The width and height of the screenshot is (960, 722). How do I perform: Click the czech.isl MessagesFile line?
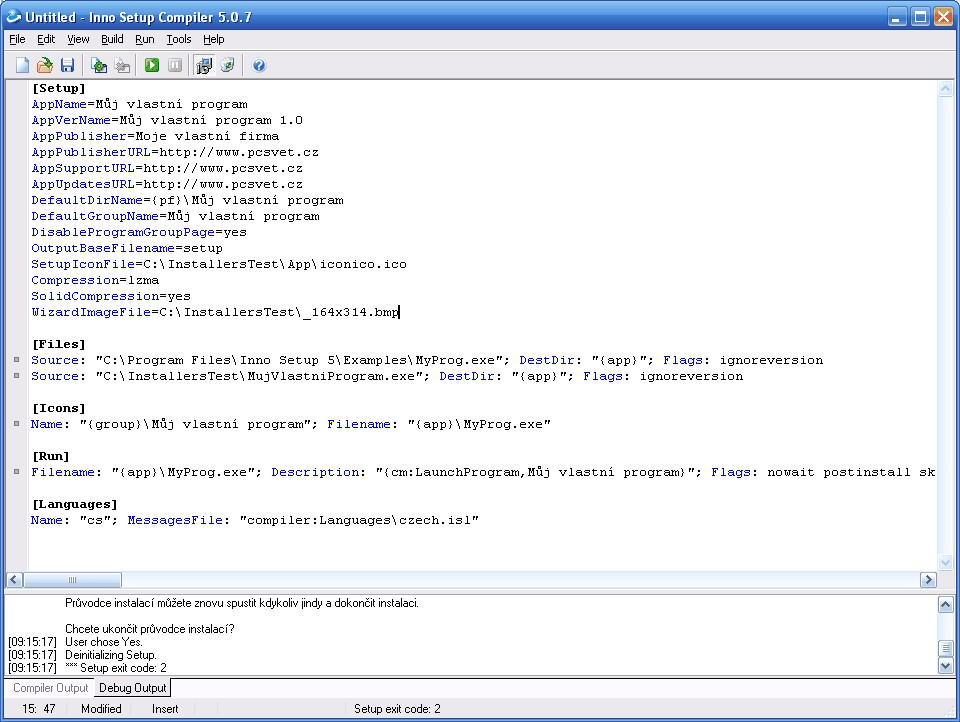[255, 520]
